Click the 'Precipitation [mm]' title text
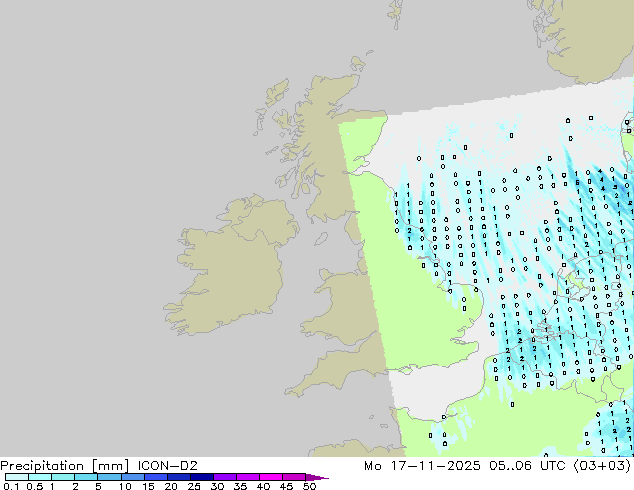Viewport: 634px width, 490px height. click(x=65, y=466)
